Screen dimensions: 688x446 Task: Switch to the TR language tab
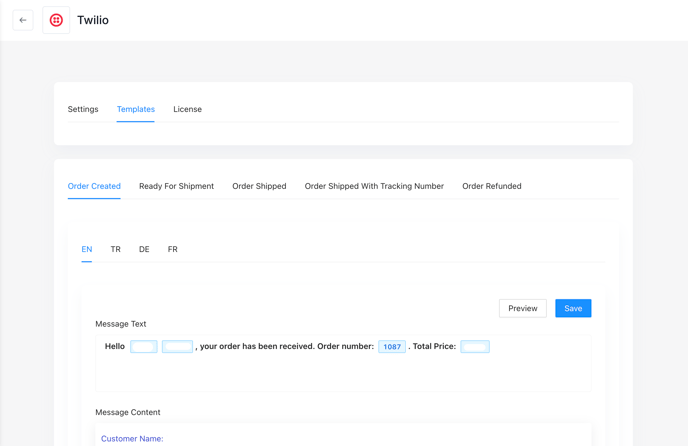tap(115, 249)
